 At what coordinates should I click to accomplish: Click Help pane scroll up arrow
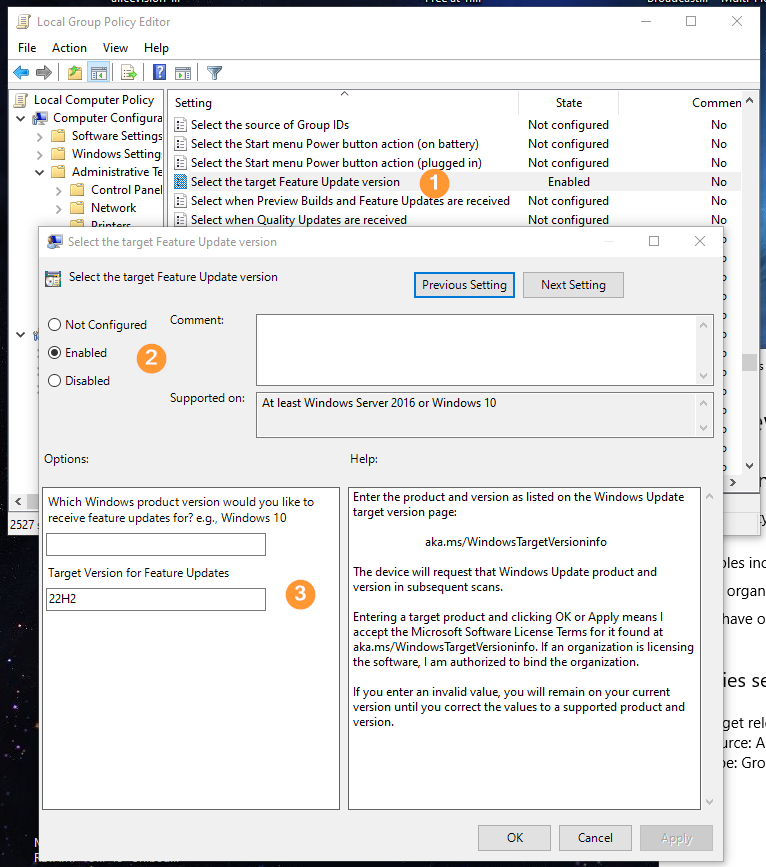click(710, 497)
